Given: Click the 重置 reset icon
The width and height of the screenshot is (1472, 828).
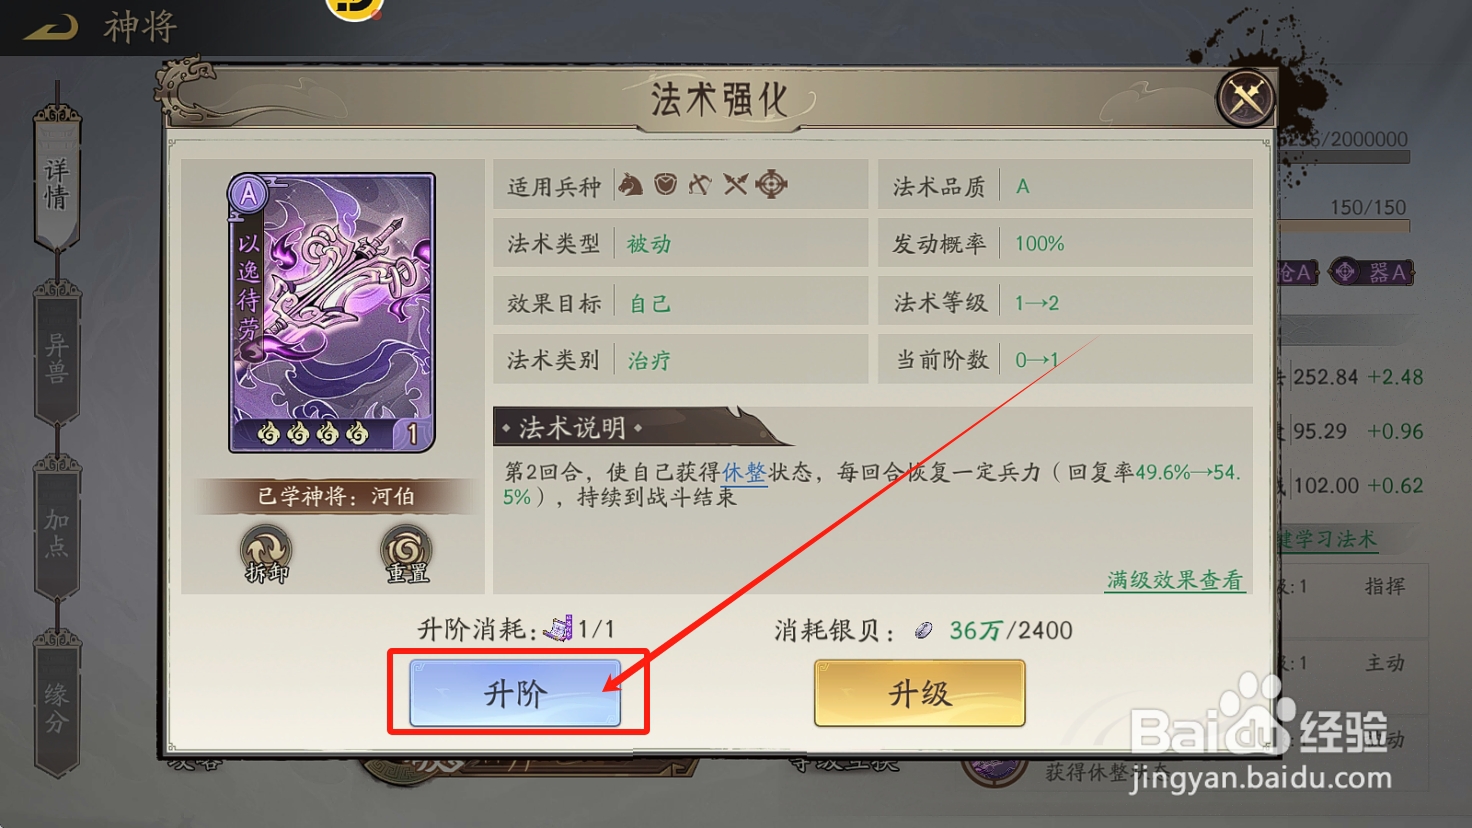Looking at the screenshot, I should [406, 554].
